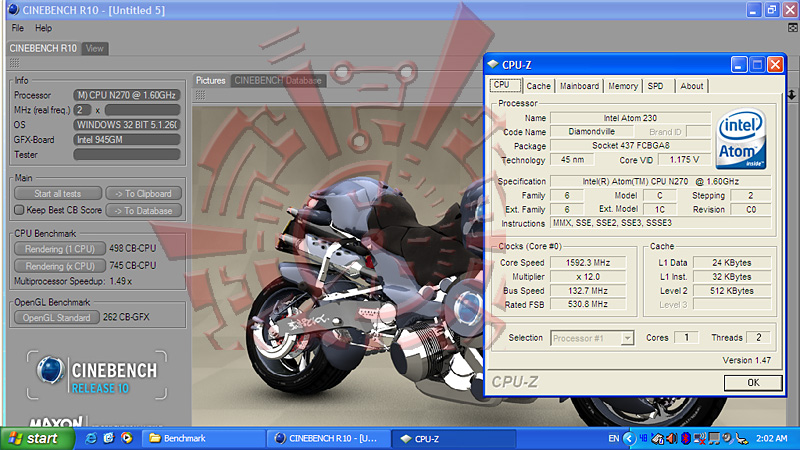
Task: Click the keyboard tray icon
Action: (658, 438)
